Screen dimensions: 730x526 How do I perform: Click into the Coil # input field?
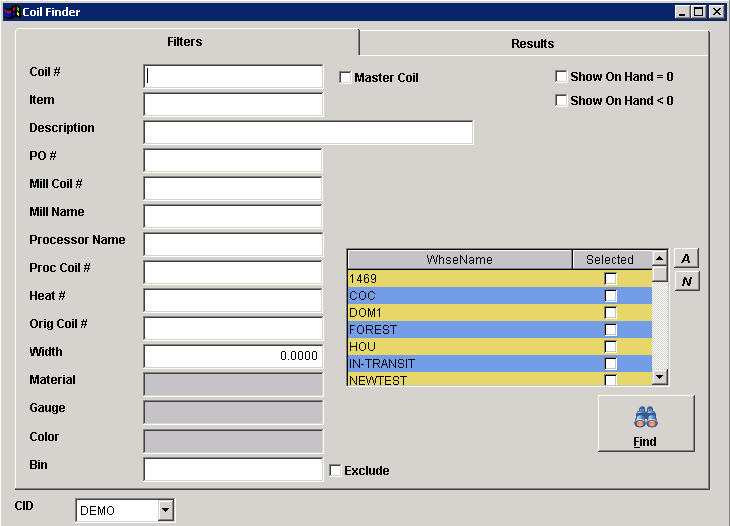click(233, 76)
